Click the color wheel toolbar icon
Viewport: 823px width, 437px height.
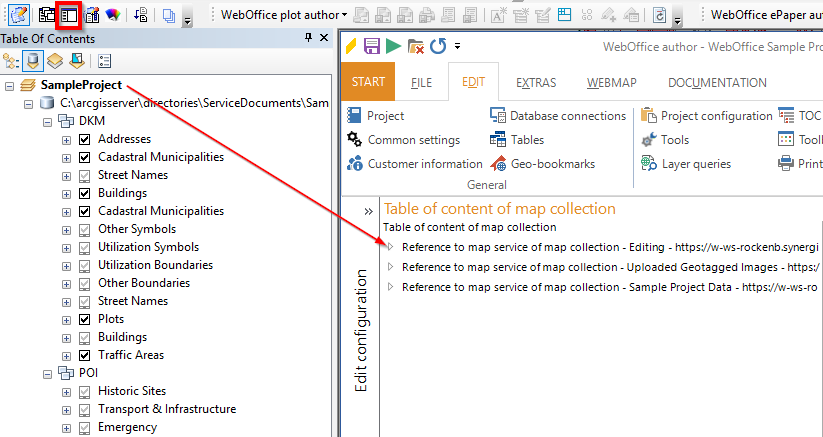click(112, 15)
